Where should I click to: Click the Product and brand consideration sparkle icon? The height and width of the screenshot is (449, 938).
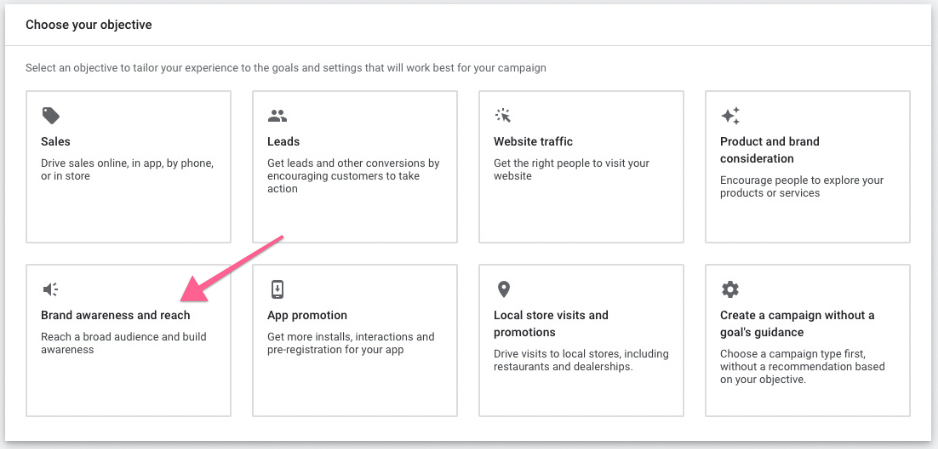click(x=730, y=116)
